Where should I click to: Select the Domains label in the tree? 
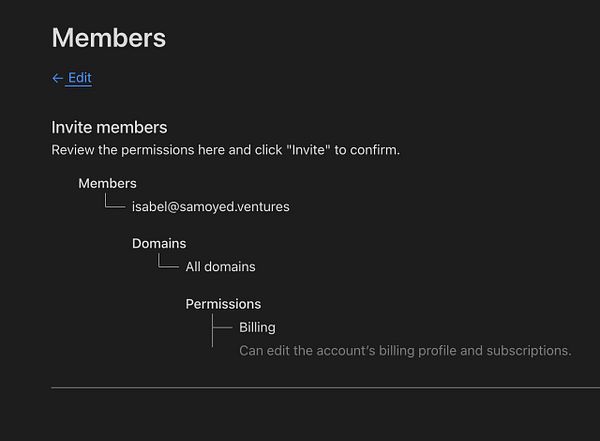(159, 243)
